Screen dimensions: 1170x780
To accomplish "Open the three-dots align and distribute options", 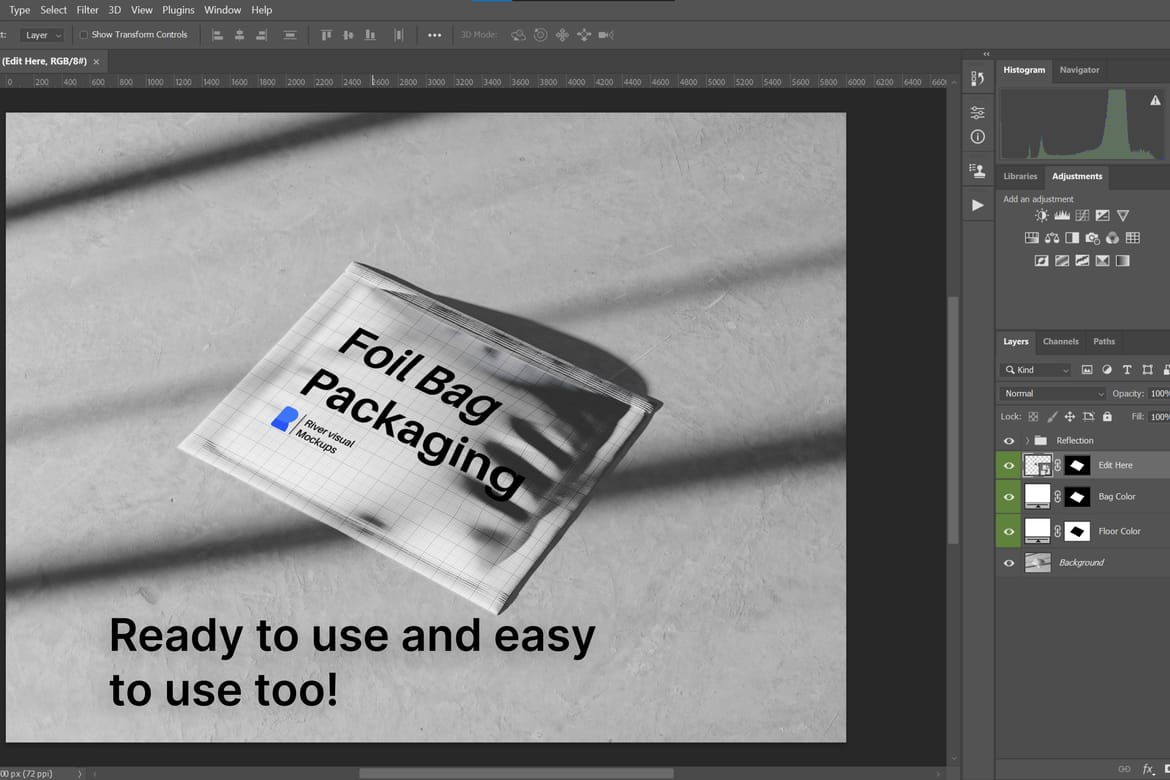I will pos(434,35).
